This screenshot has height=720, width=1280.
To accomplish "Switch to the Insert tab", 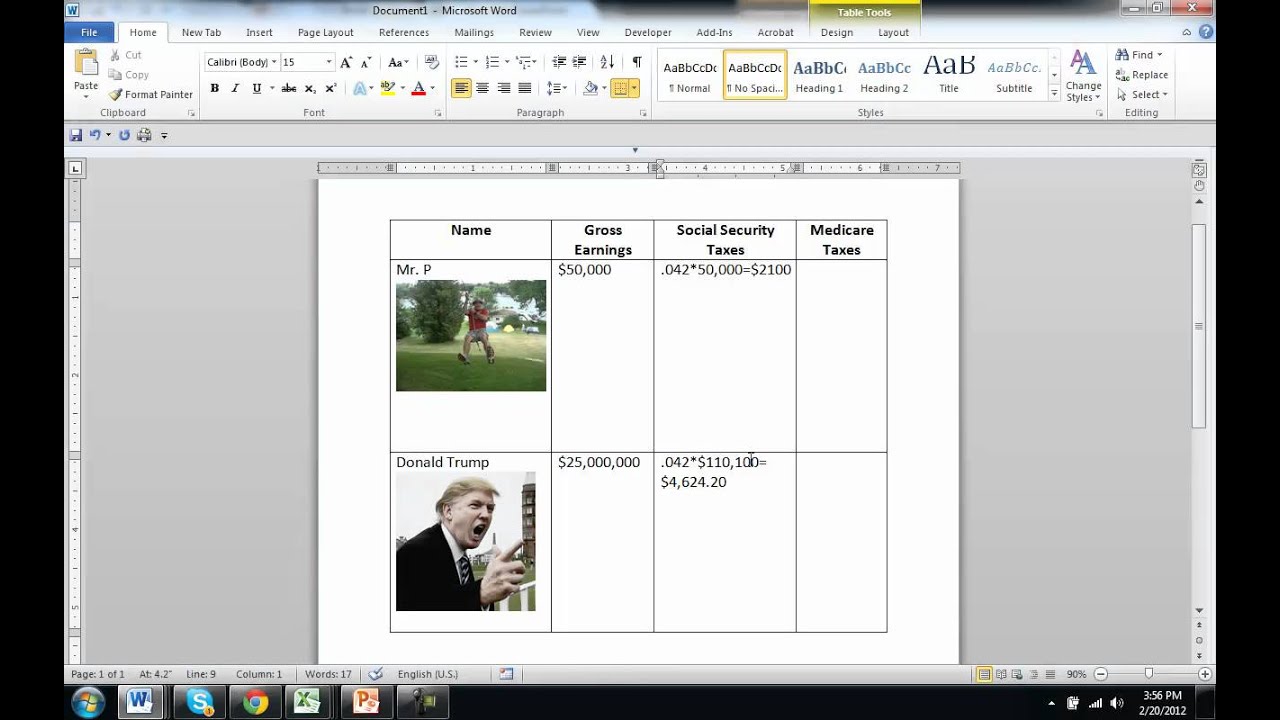I will (x=259, y=32).
